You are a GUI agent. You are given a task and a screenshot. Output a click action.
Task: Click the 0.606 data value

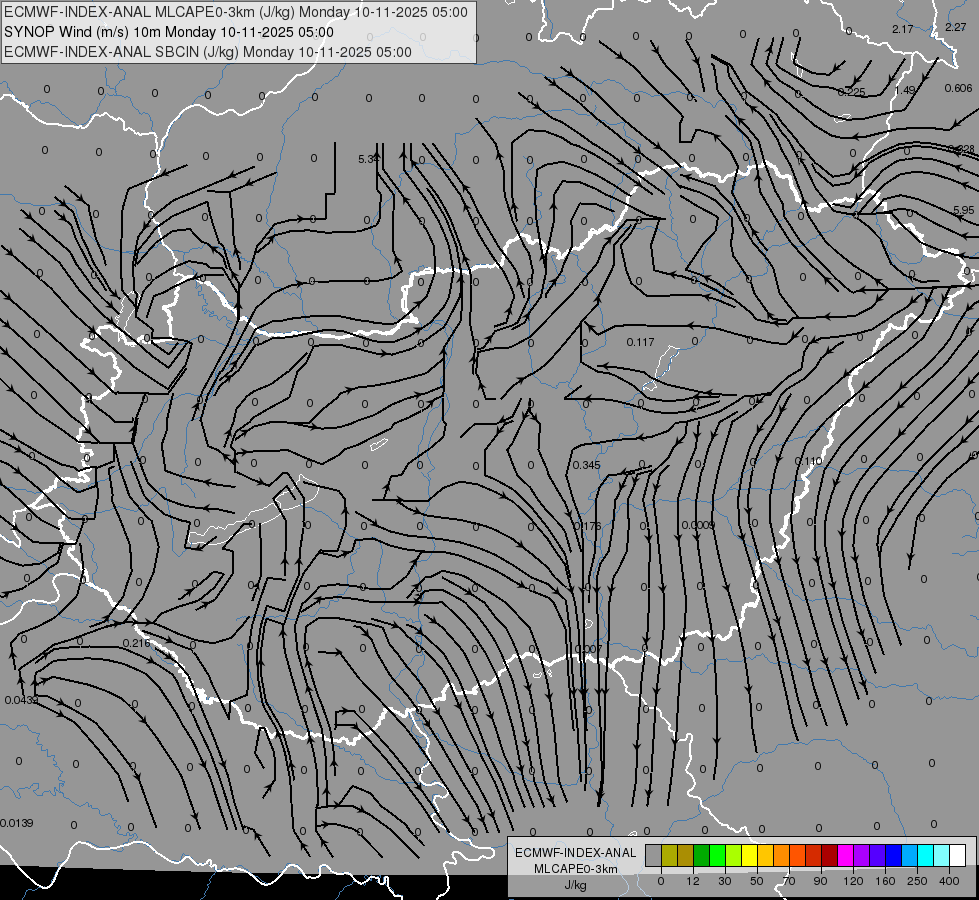958,88
